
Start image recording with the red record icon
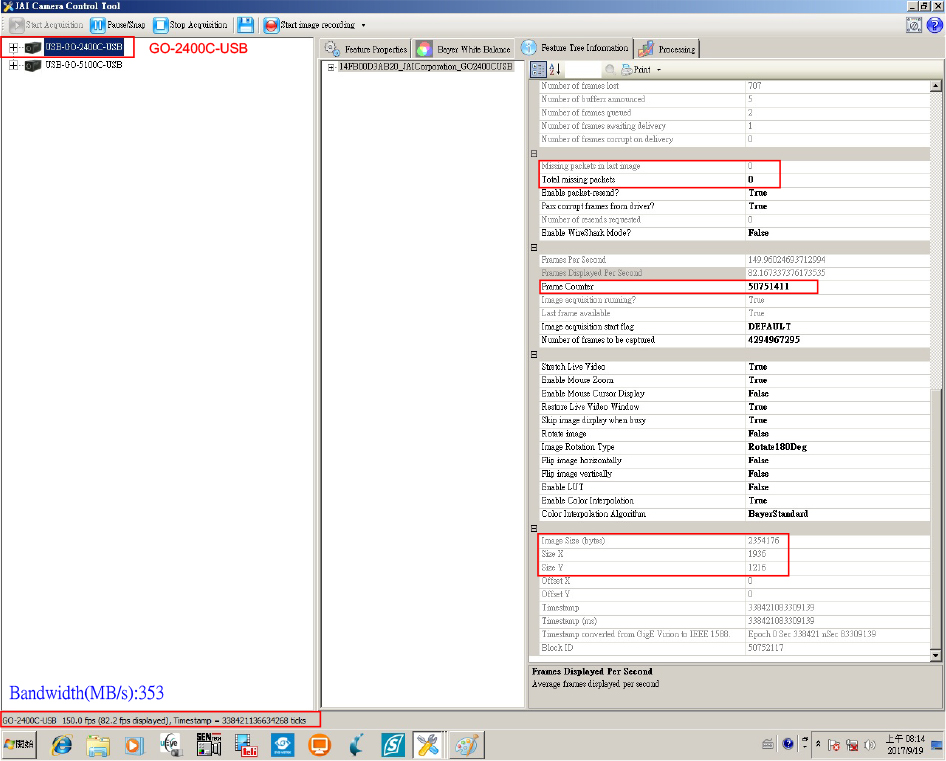271,24
